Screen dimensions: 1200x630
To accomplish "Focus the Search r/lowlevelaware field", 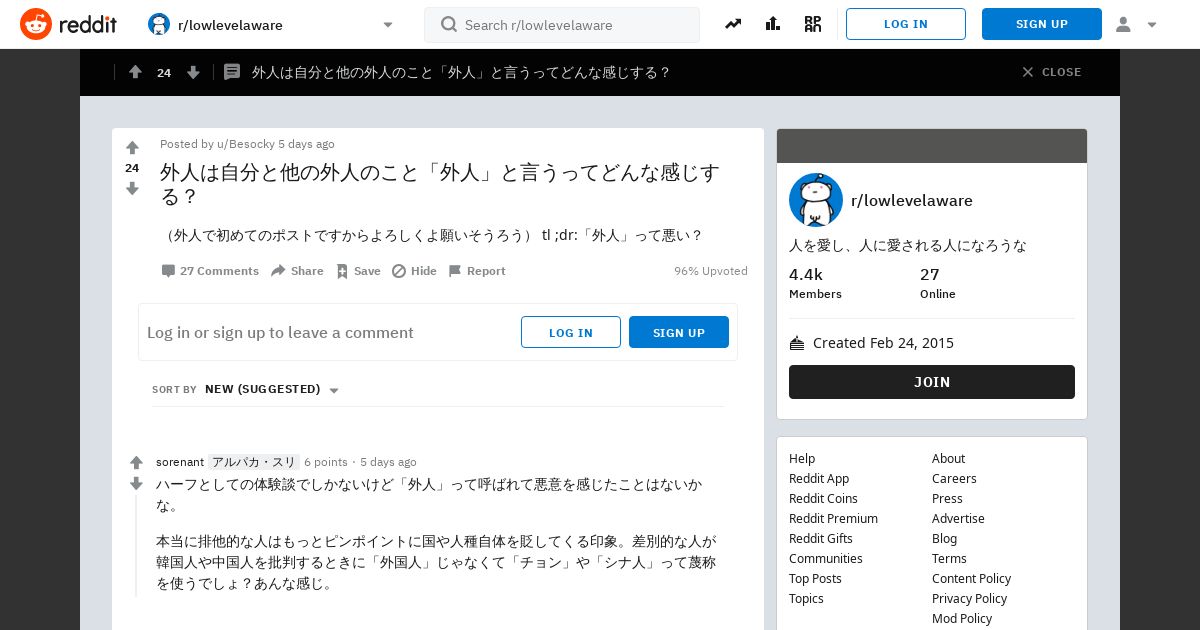I will pos(562,25).
